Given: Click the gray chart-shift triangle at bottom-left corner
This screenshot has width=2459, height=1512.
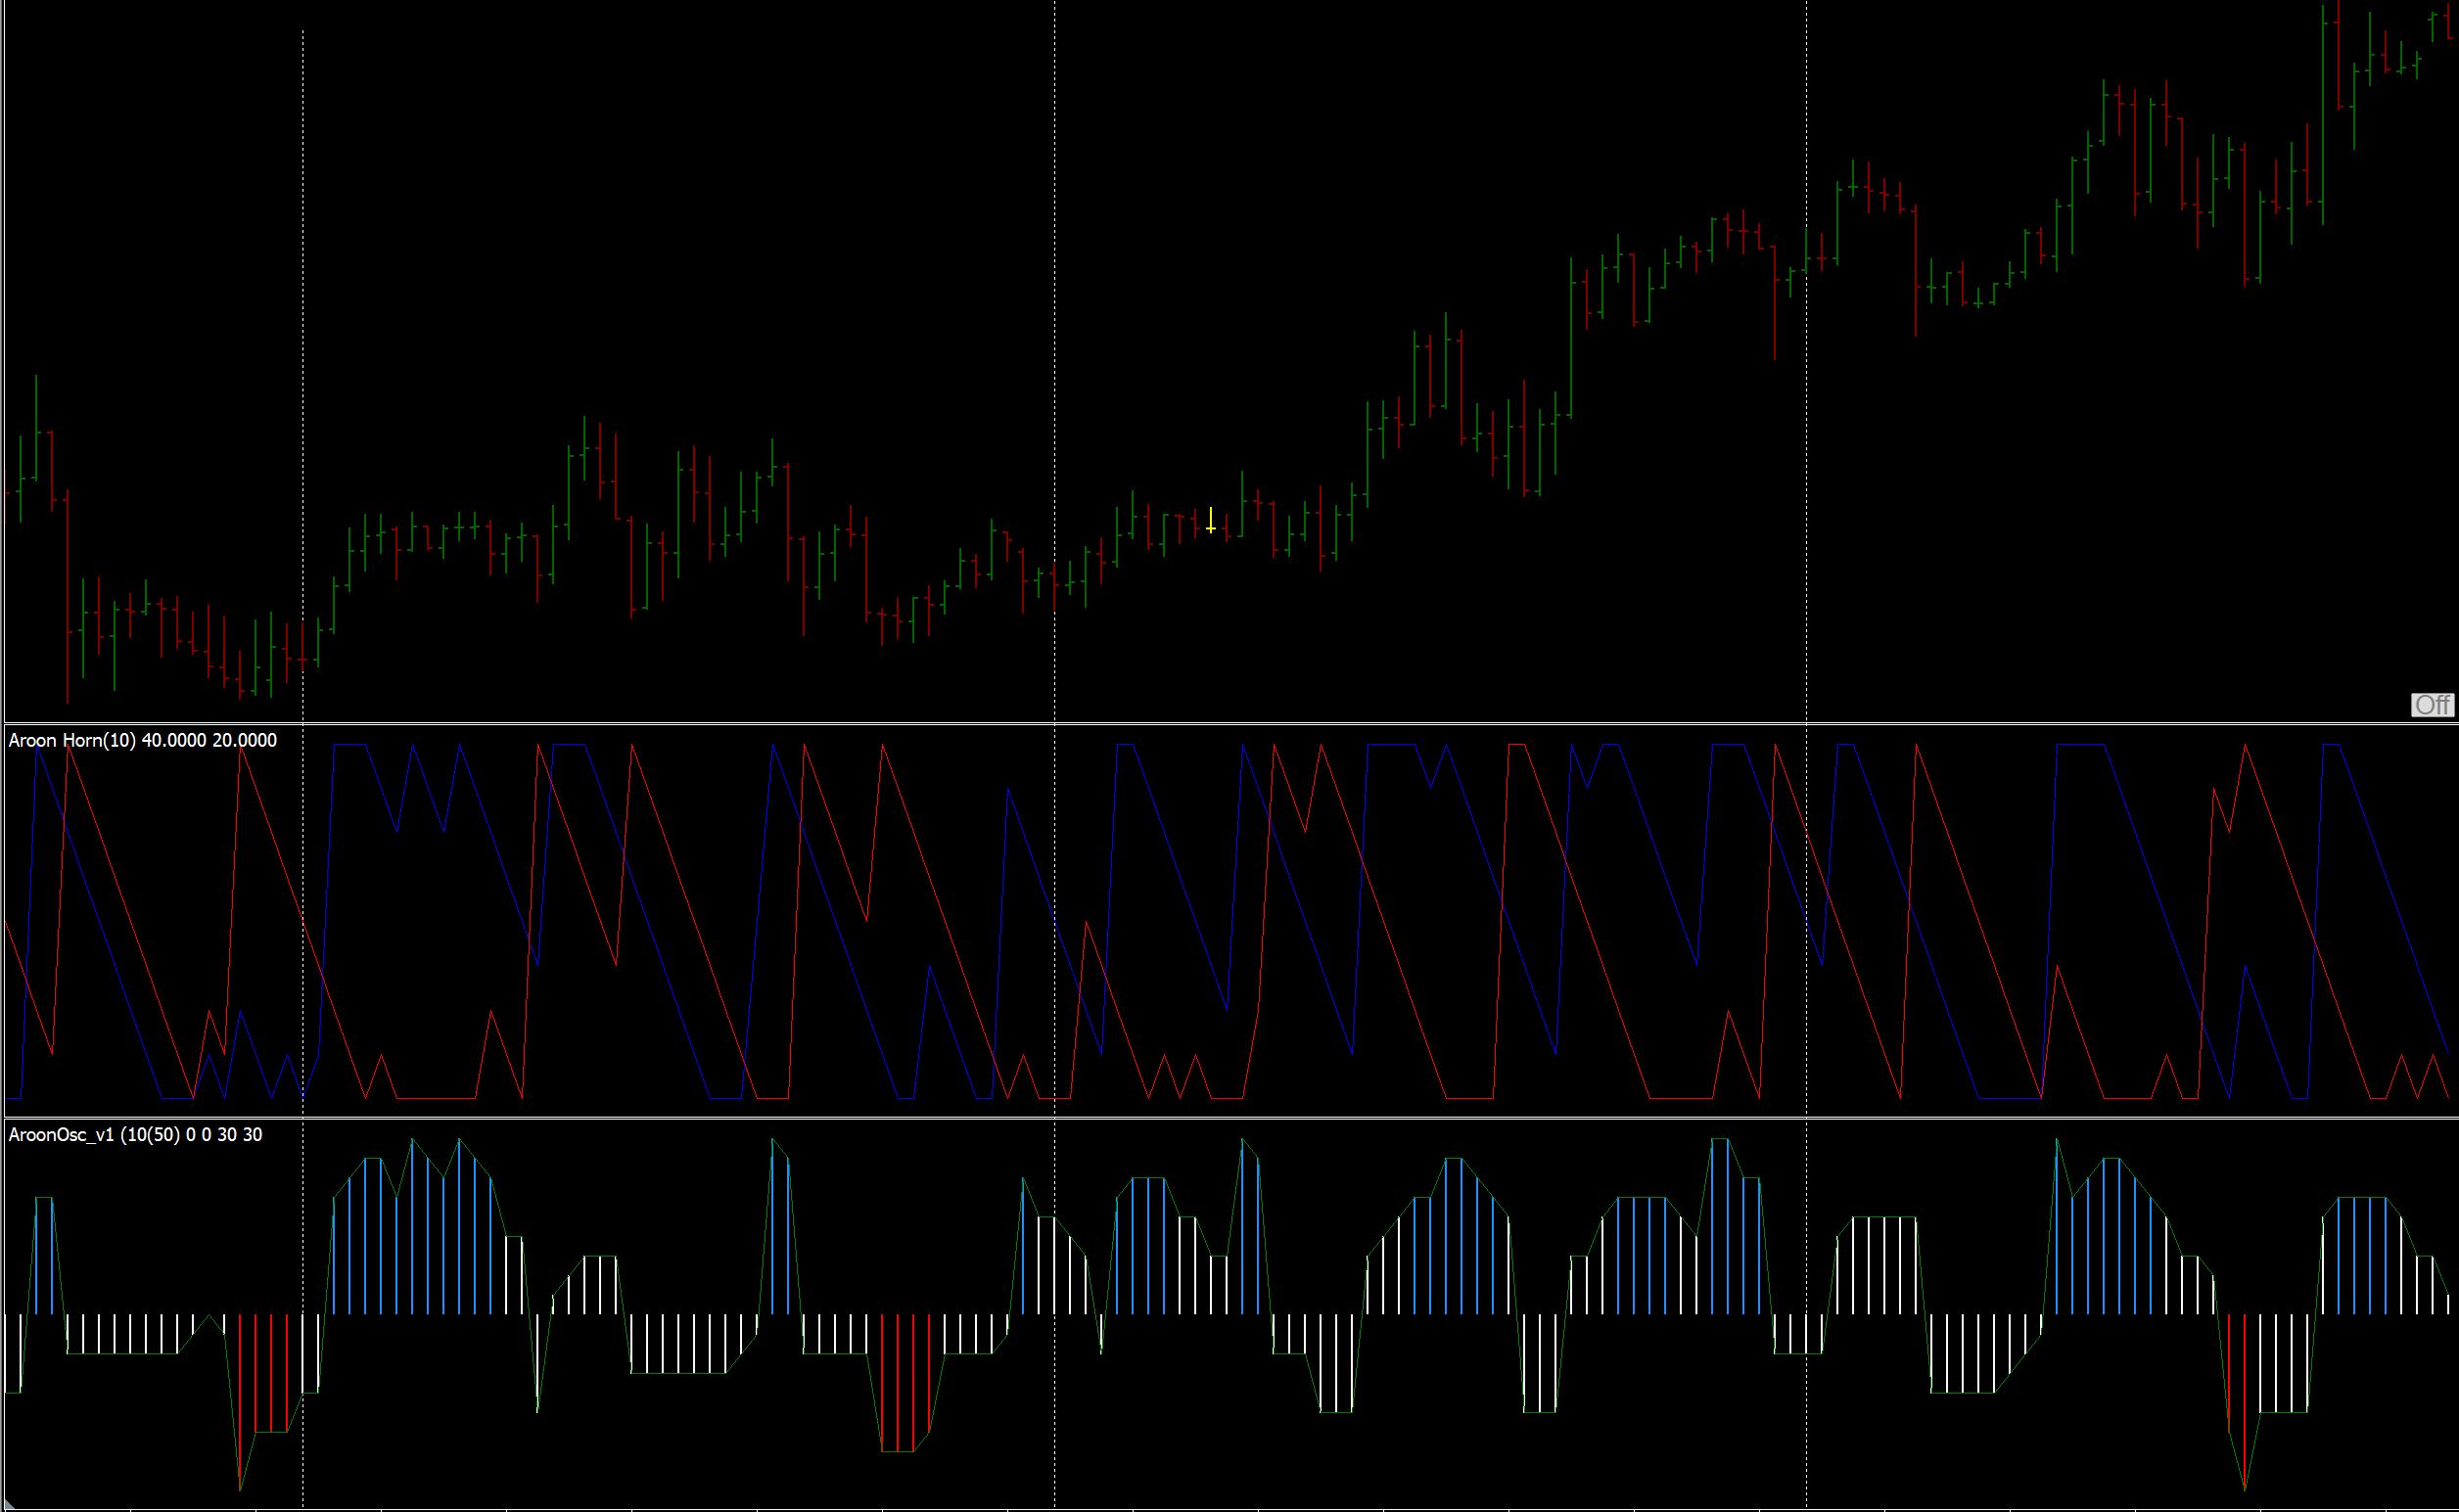Looking at the screenshot, I should tap(8, 1506).
